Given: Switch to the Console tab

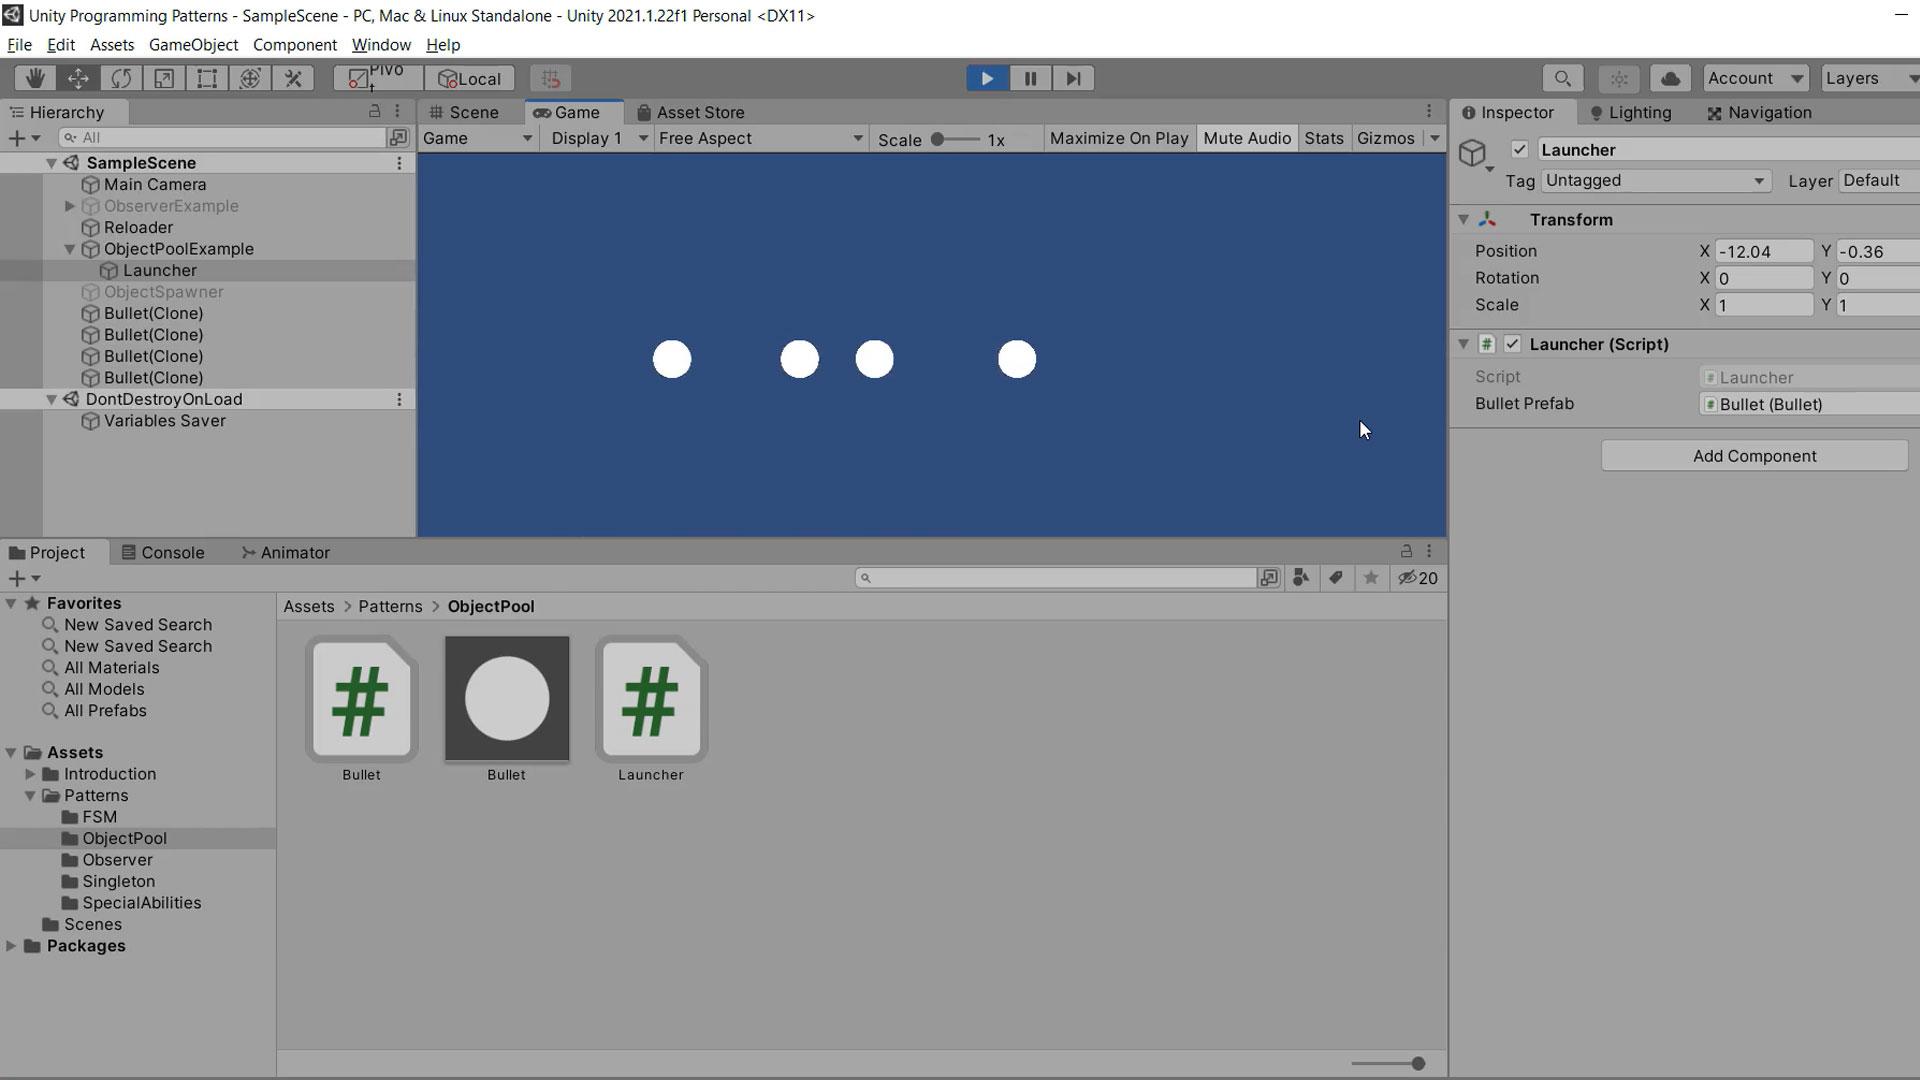Looking at the screenshot, I should coord(163,552).
